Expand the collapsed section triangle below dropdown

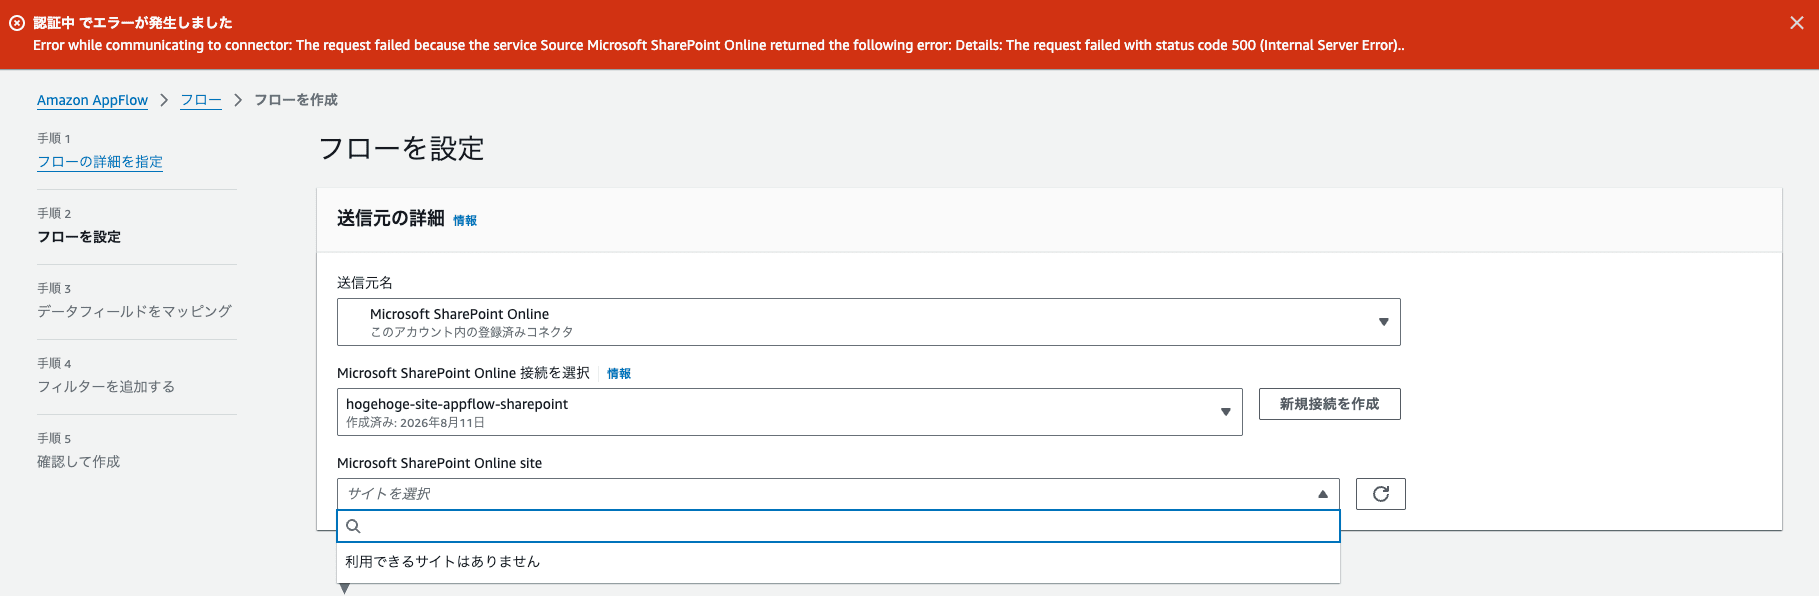point(344,589)
